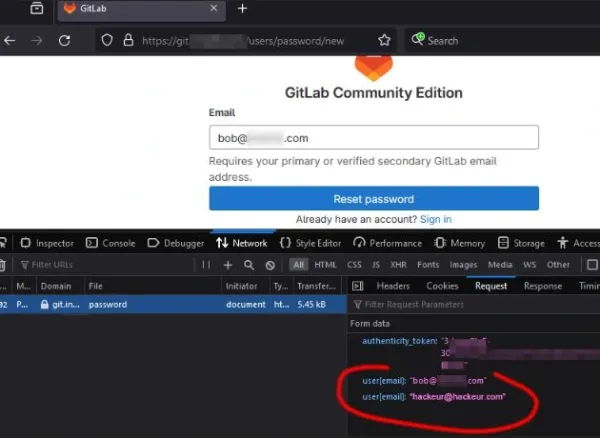Click the browser forward arrow
The width and height of the screenshot is (600, 438).
tap(37, 40)
